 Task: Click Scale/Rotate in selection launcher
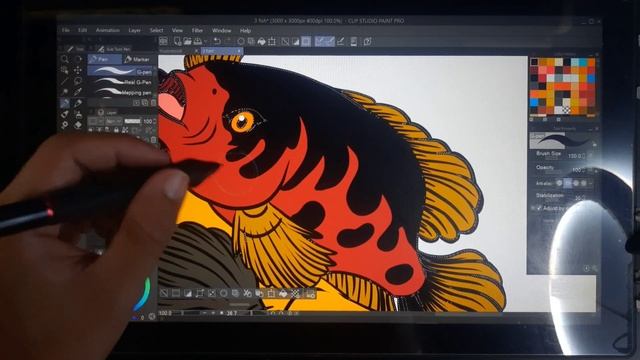(x=271, y=293)
